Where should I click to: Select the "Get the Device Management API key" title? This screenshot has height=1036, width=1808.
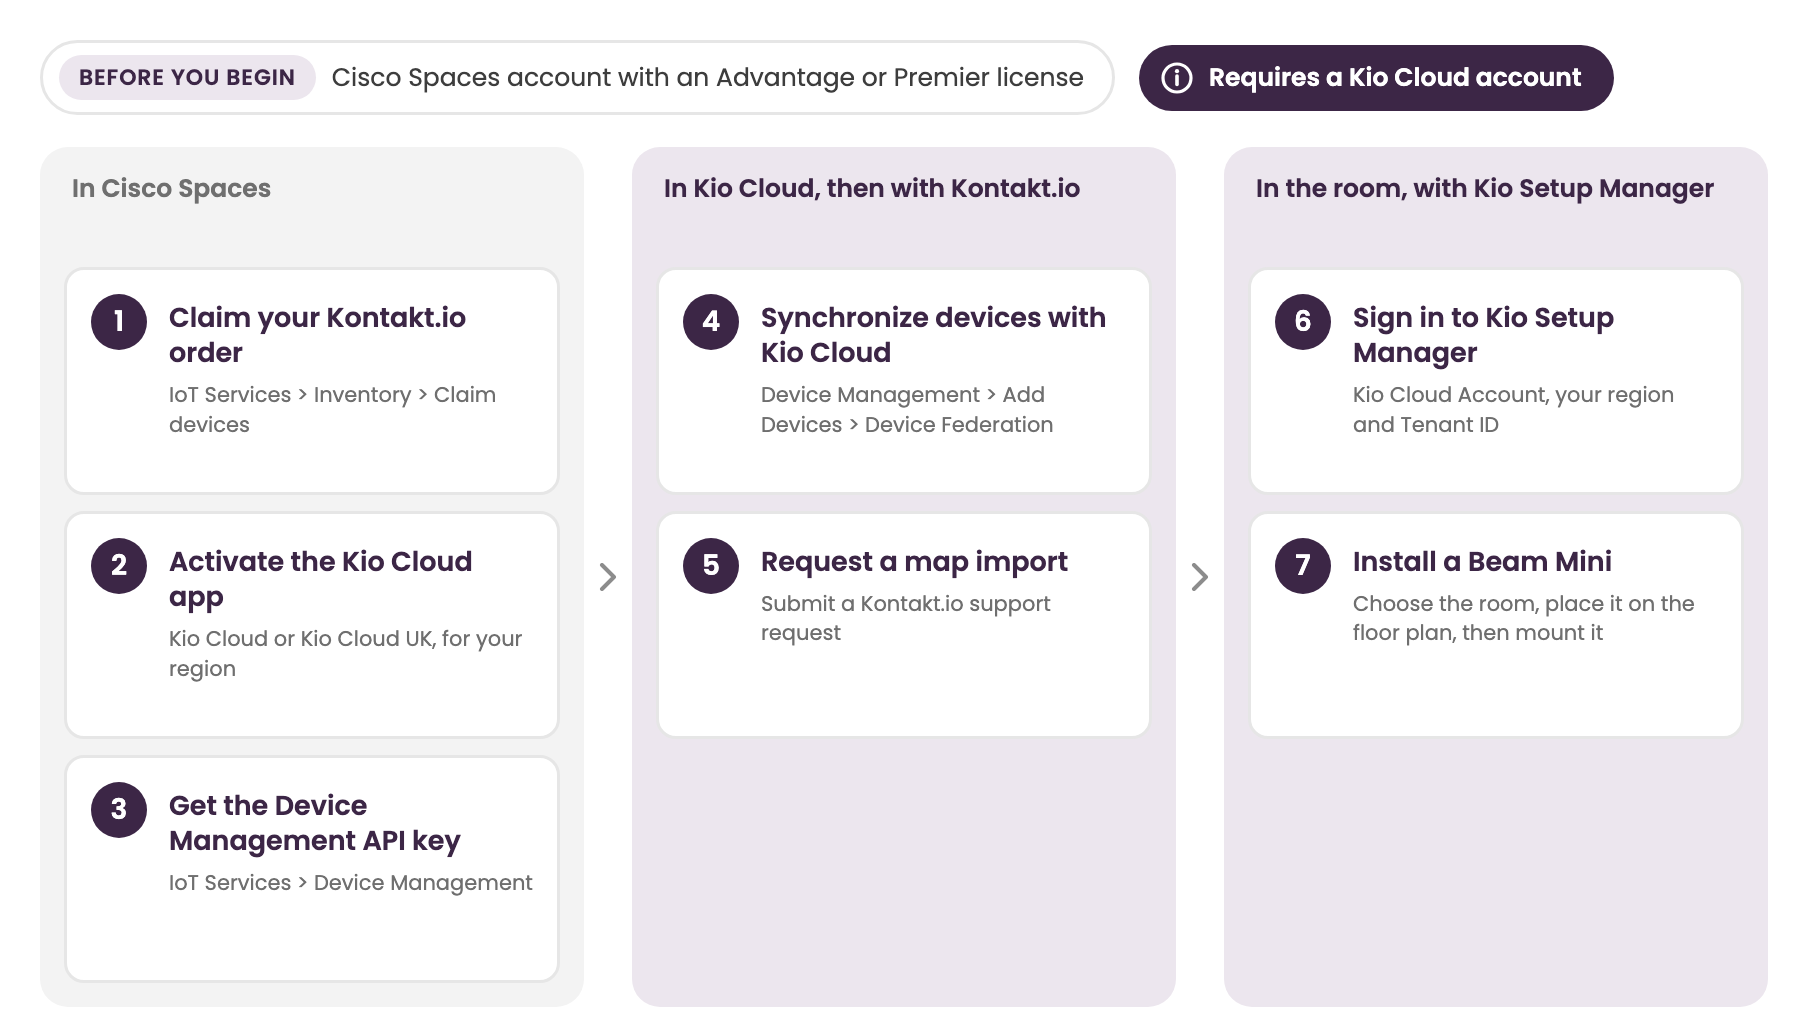pyautogui.click(x=315, y=823)
